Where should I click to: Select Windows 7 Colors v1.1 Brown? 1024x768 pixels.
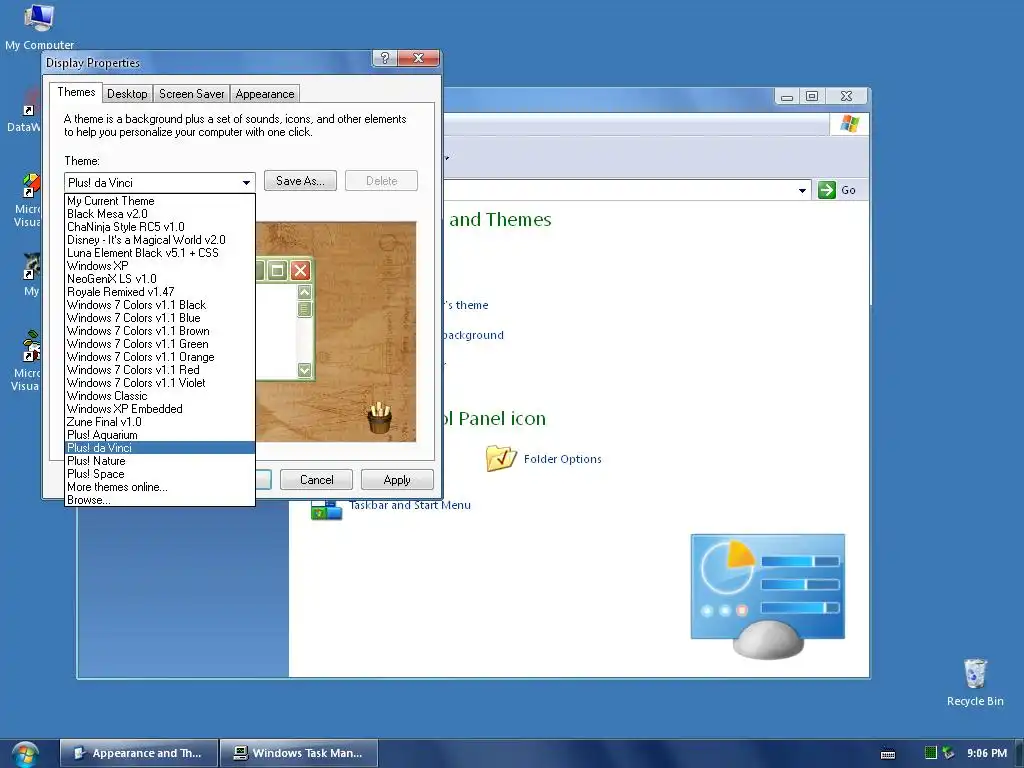pyautogui.click(x=160, y=331)
